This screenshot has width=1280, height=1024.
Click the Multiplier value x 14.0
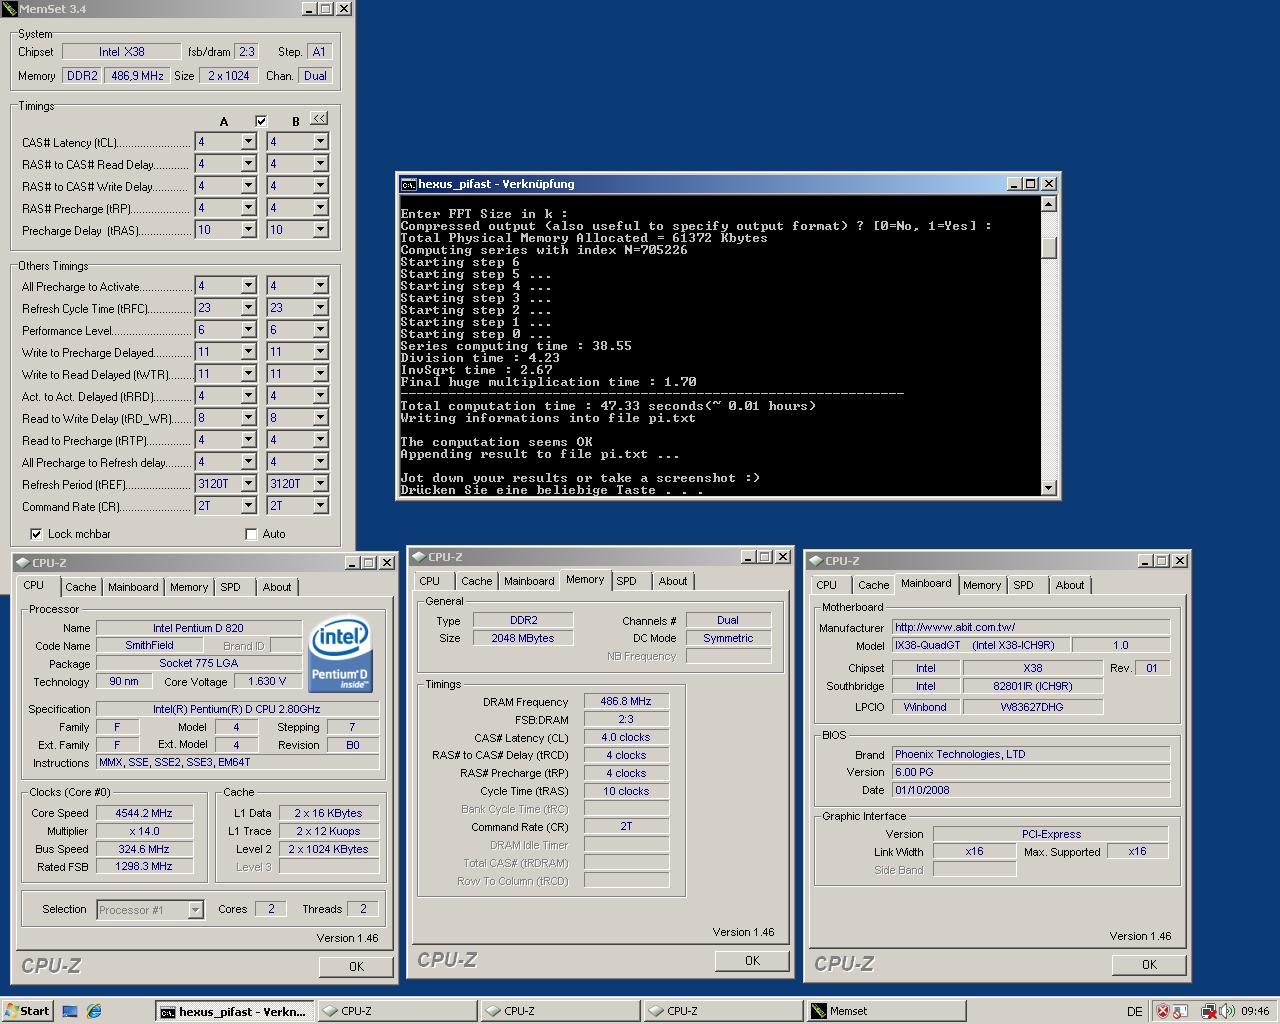[x=144, y=831]
